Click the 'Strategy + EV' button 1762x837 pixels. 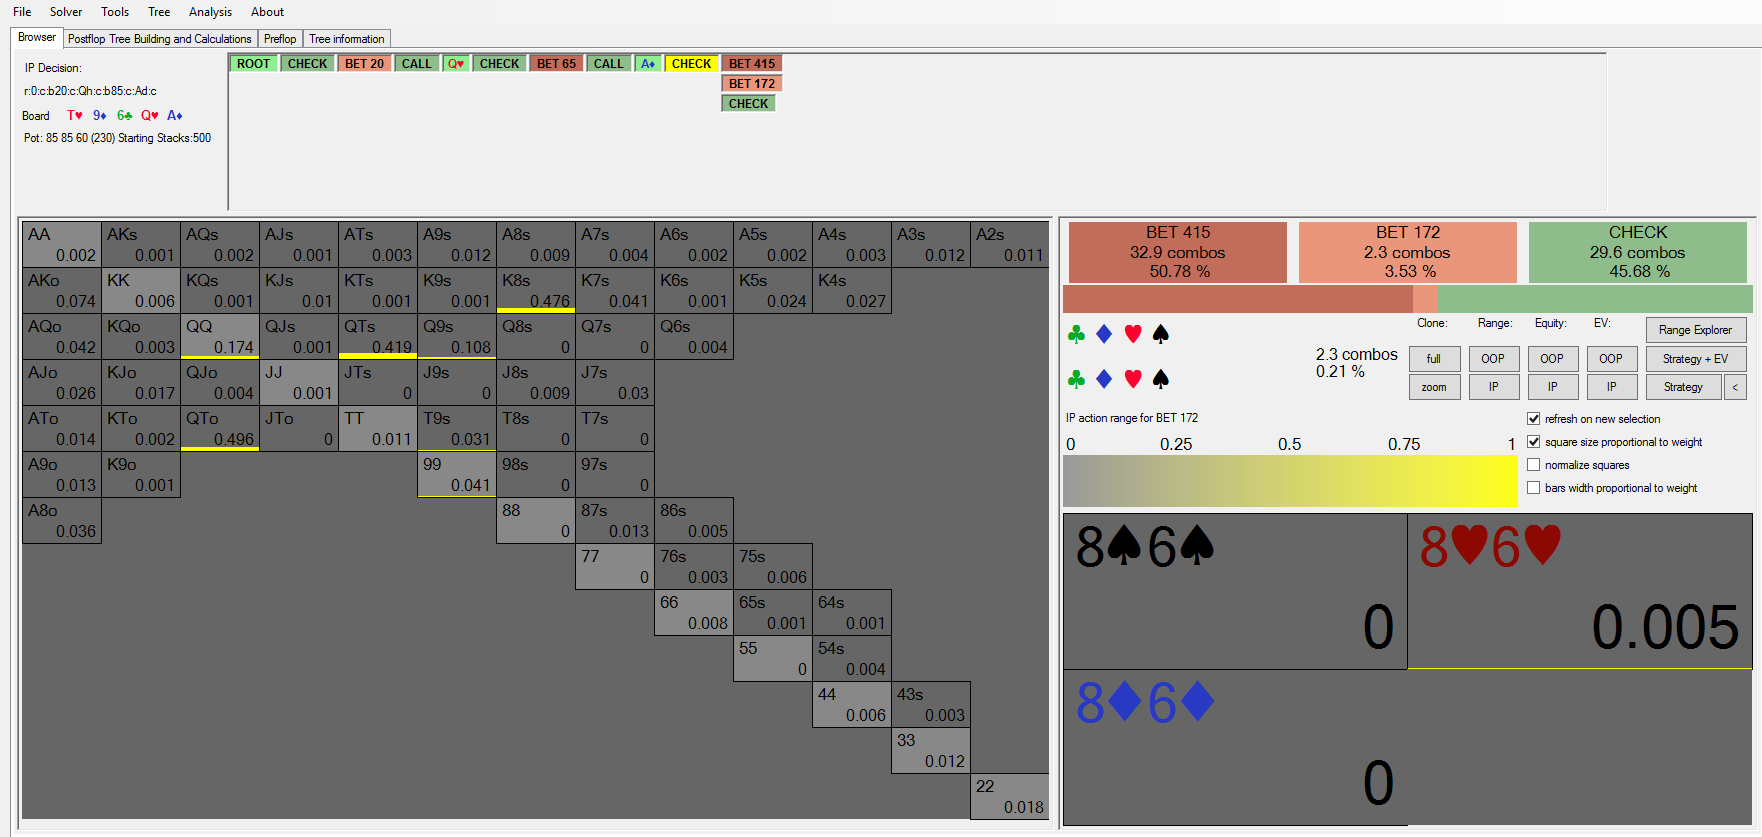[1696, 359]
